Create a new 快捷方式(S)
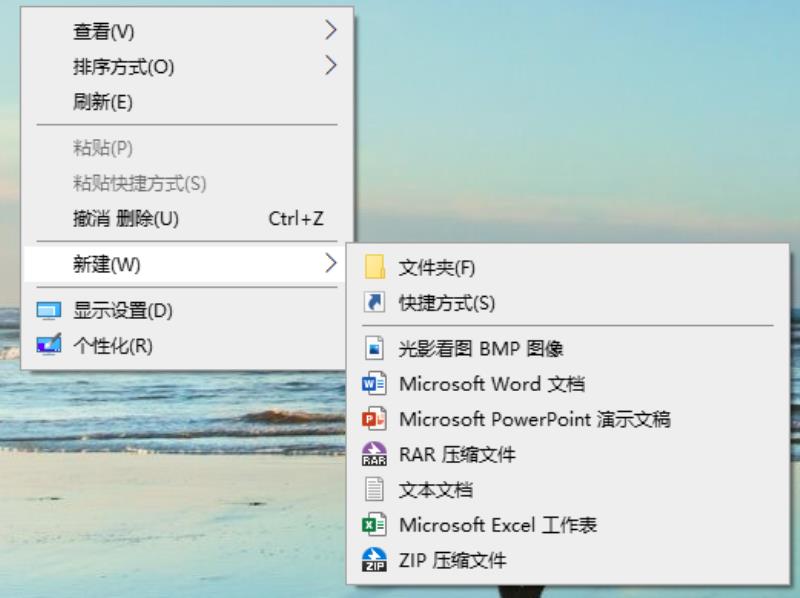Screen dimensions: 800x598 (568, 302)
